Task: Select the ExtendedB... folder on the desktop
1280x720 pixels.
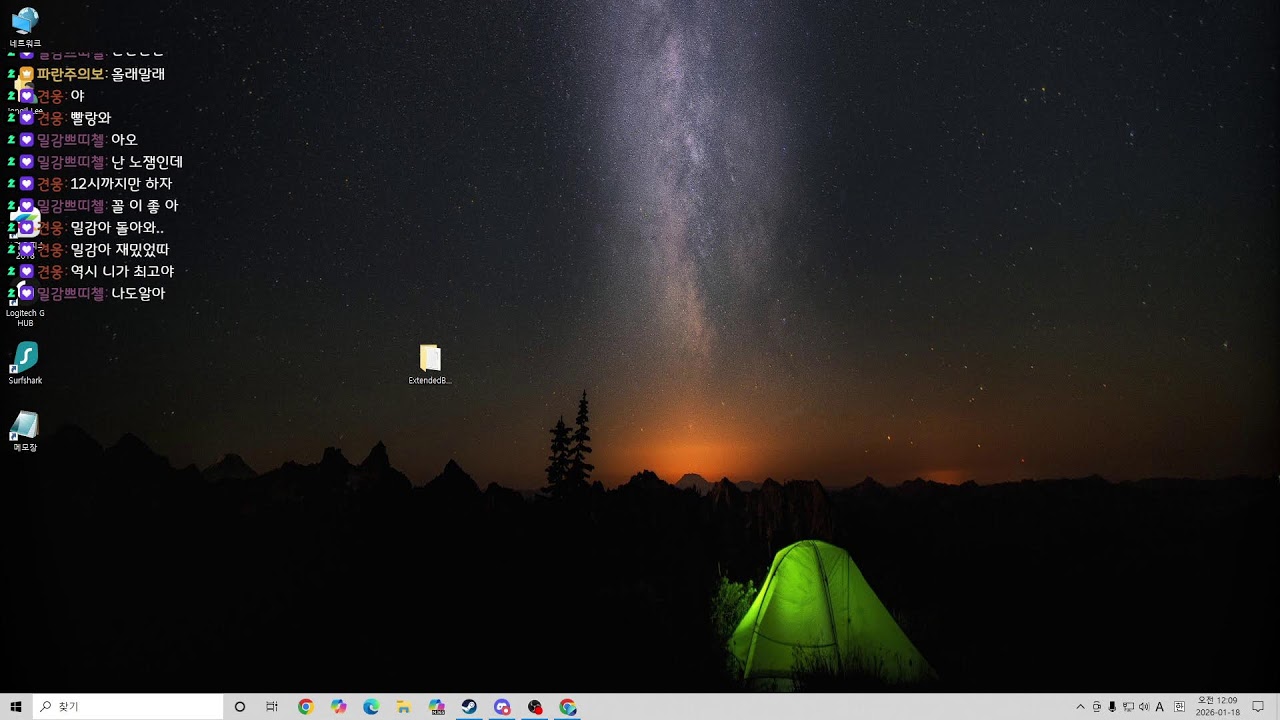Action: [x=430, y=365]
